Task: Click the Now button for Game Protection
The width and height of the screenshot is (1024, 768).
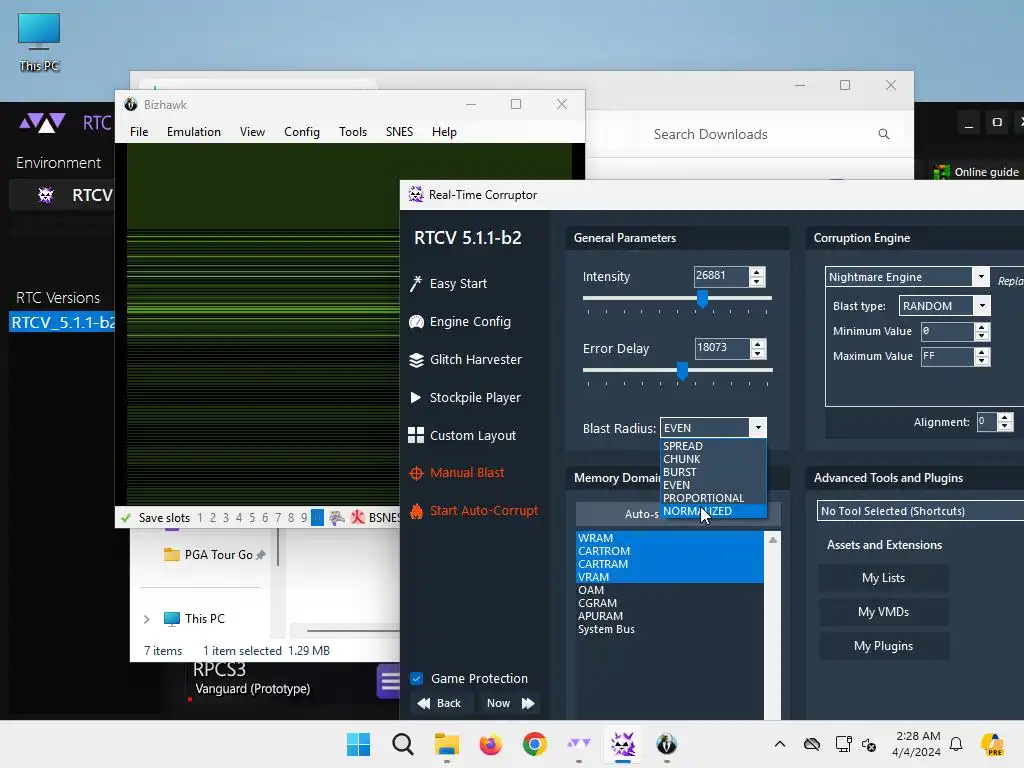Action: click(x=511, y=703)
